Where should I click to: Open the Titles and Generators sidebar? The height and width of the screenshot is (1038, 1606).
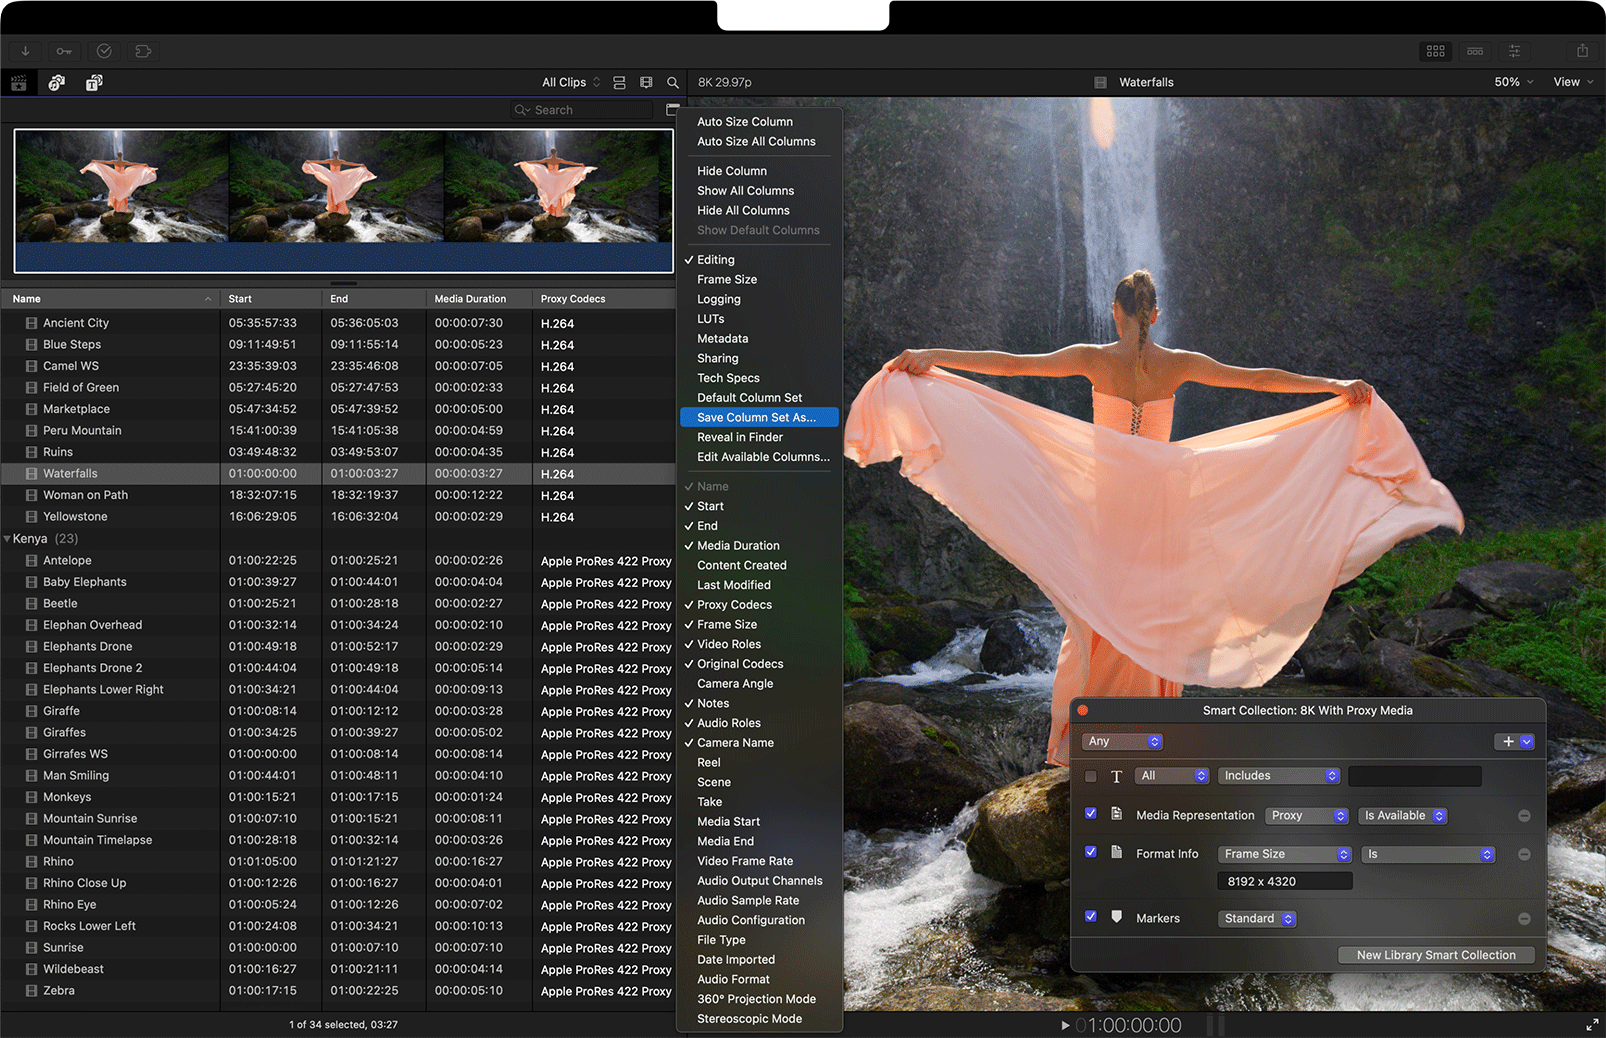(94, 83)
